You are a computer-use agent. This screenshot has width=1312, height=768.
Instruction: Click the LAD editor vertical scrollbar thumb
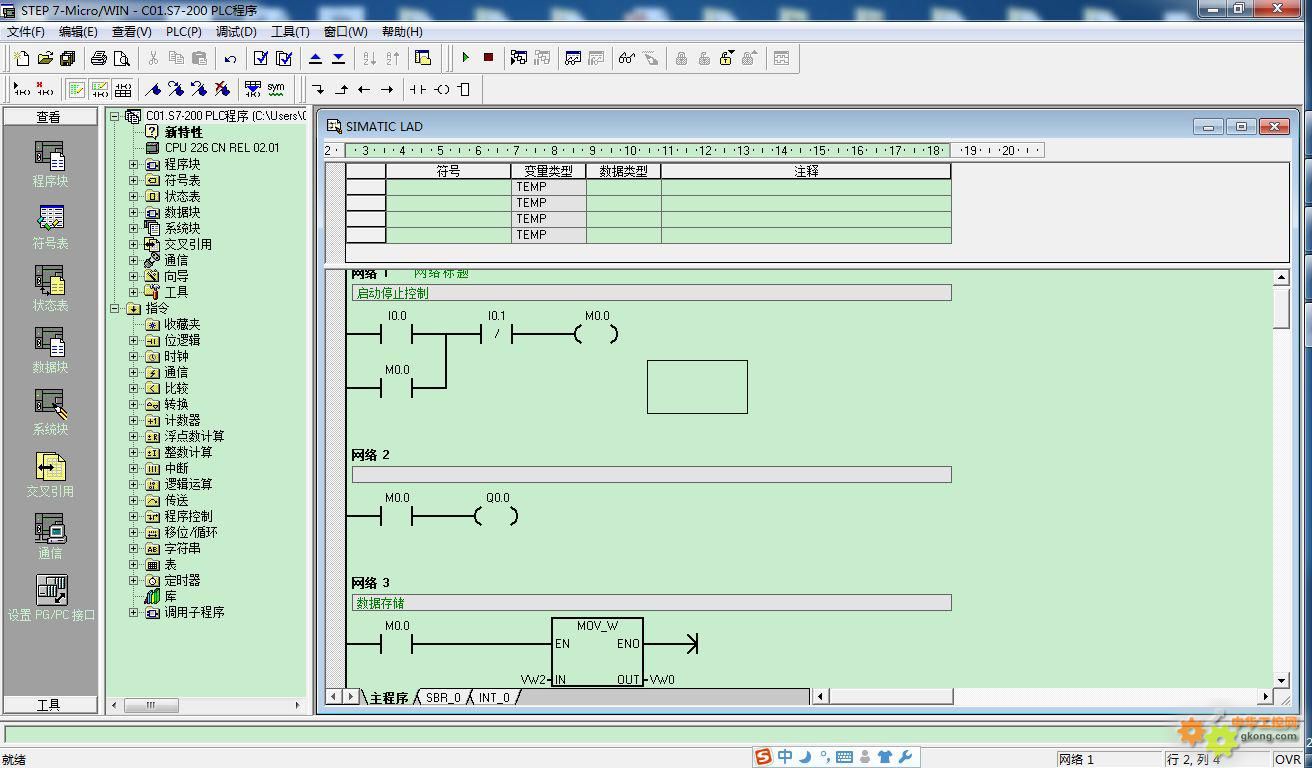[x=1281, y=308]
